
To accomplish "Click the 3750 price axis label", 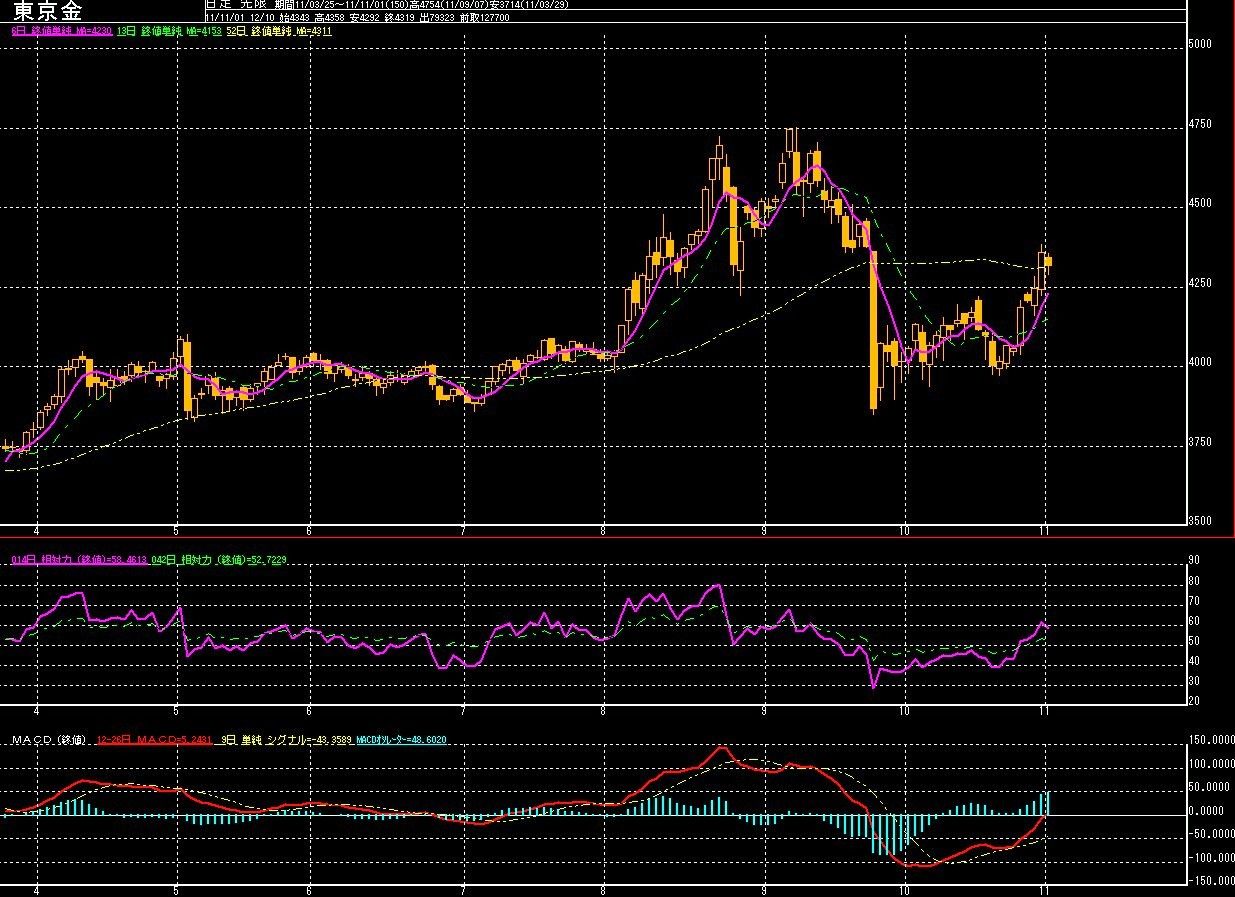I will tap(1202, 442).
